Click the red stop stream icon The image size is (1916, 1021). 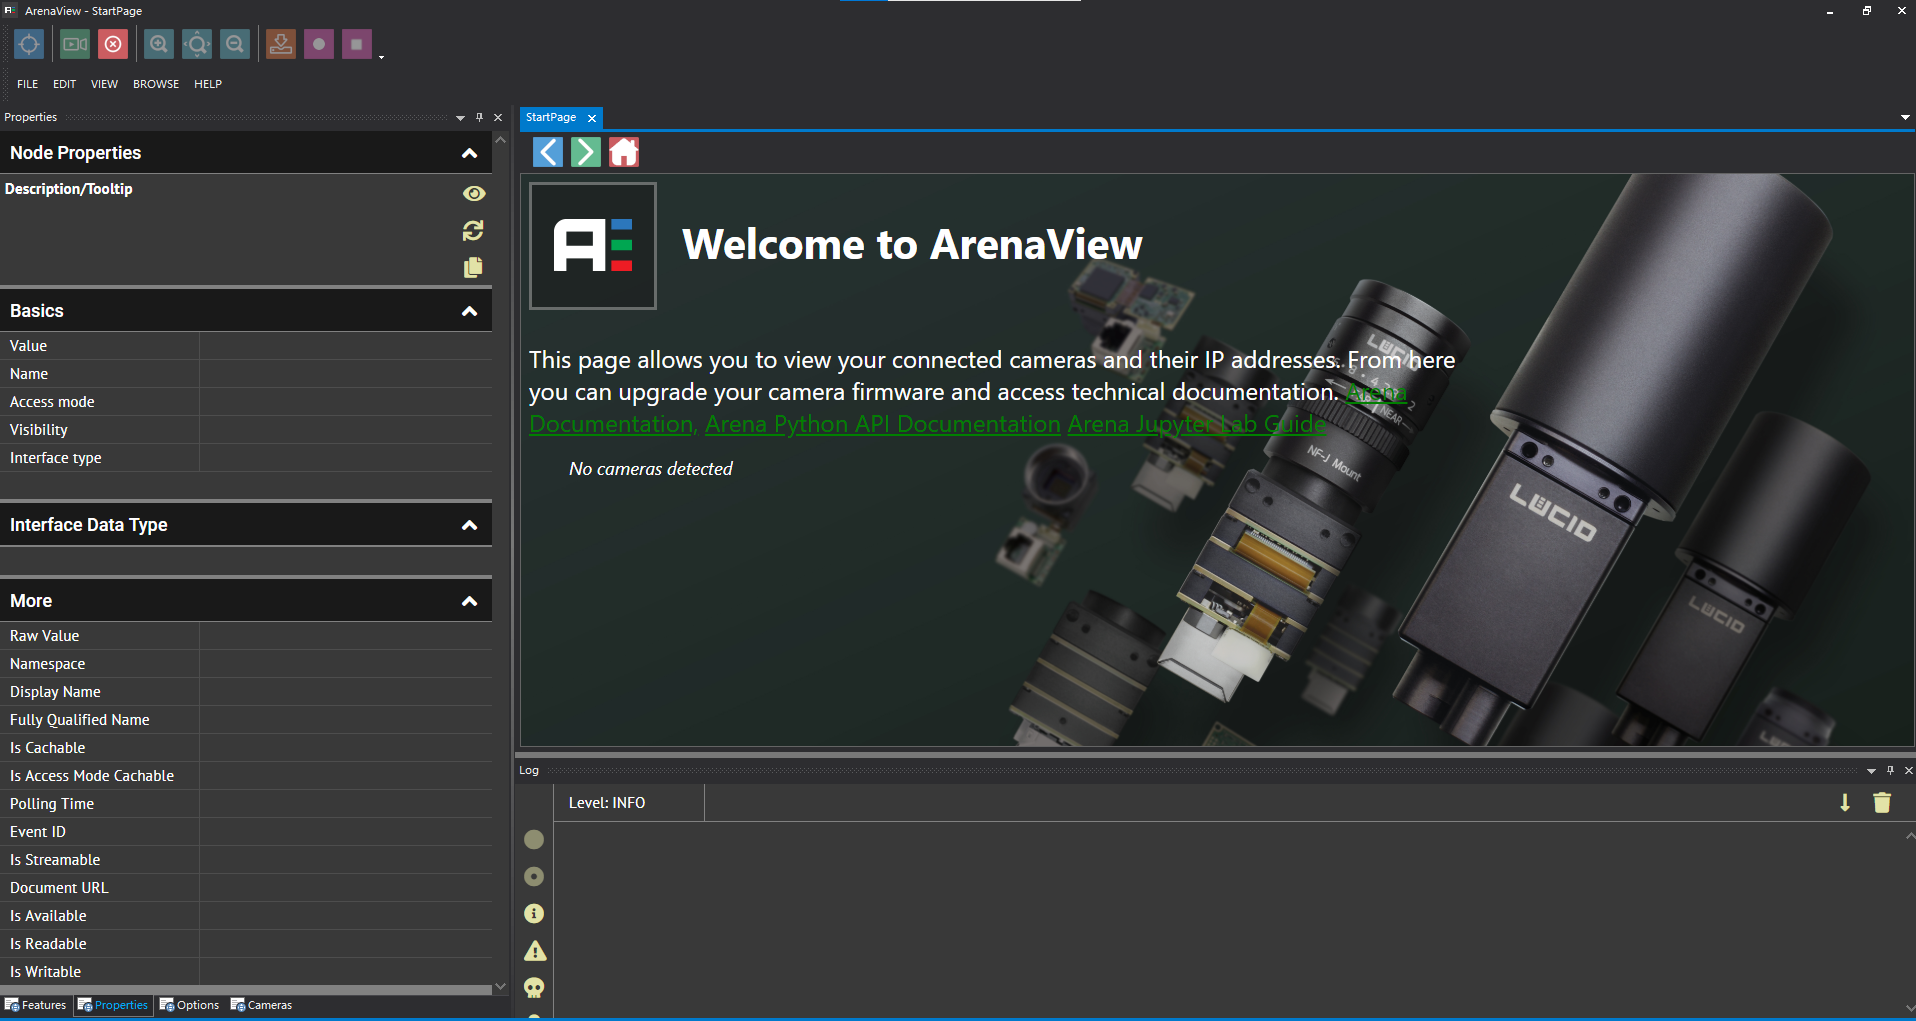pyautogui.click(x=113, y=44)
